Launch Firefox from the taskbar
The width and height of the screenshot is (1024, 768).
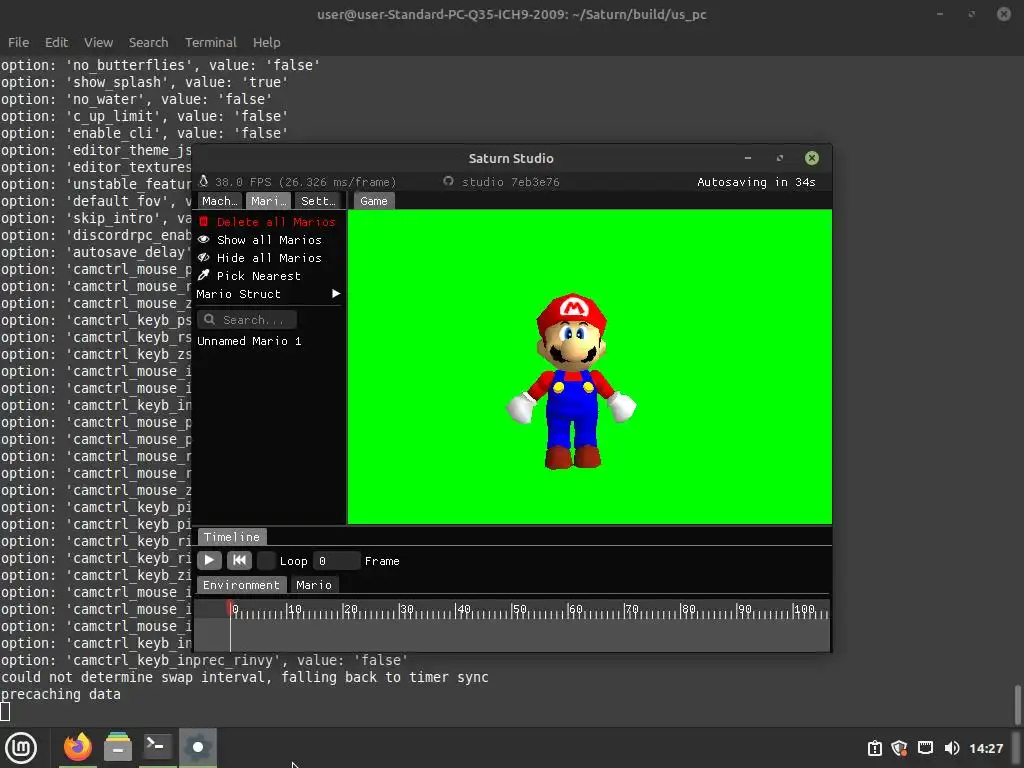[78, 747]
